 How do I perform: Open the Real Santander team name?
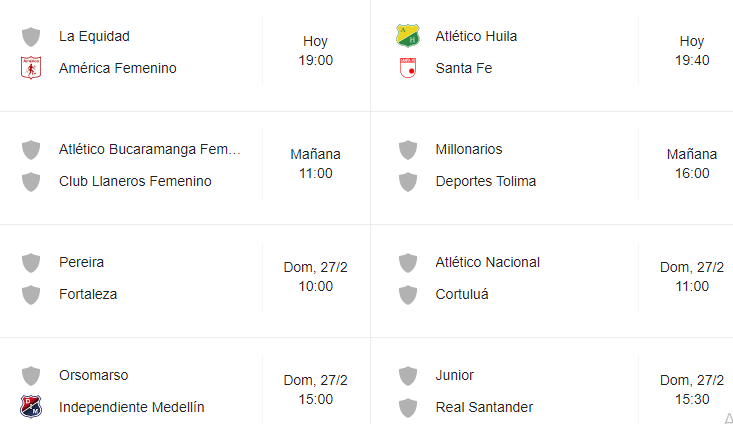(484, 407)
